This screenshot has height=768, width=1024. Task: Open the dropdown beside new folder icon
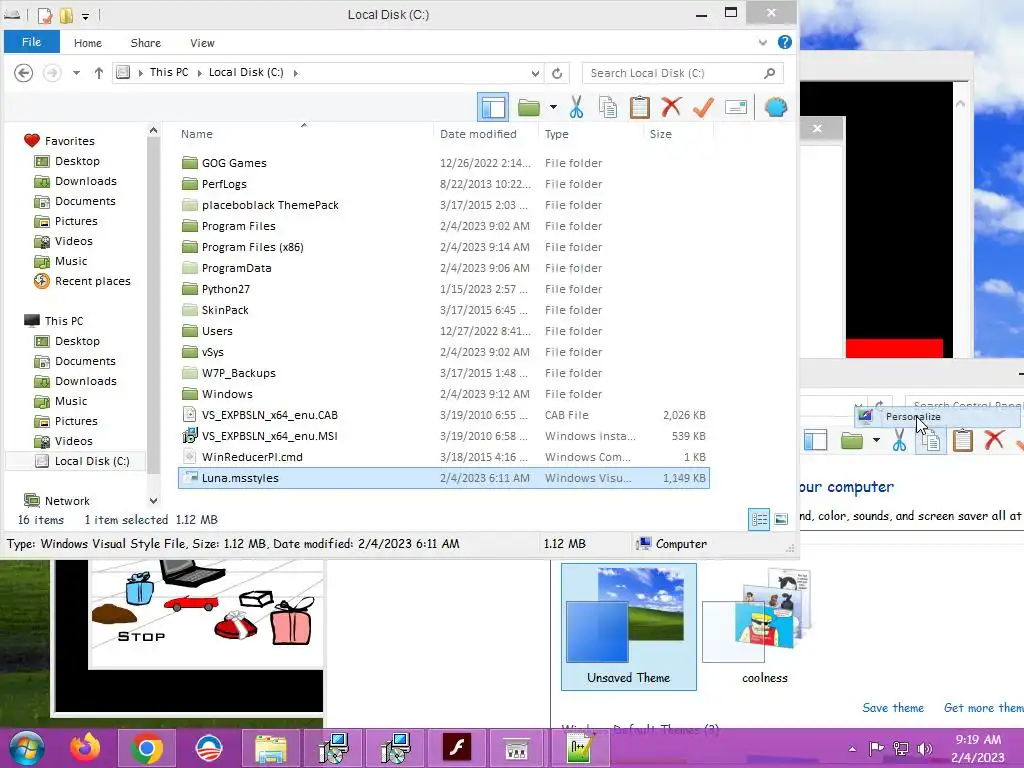tap(553, 107)
